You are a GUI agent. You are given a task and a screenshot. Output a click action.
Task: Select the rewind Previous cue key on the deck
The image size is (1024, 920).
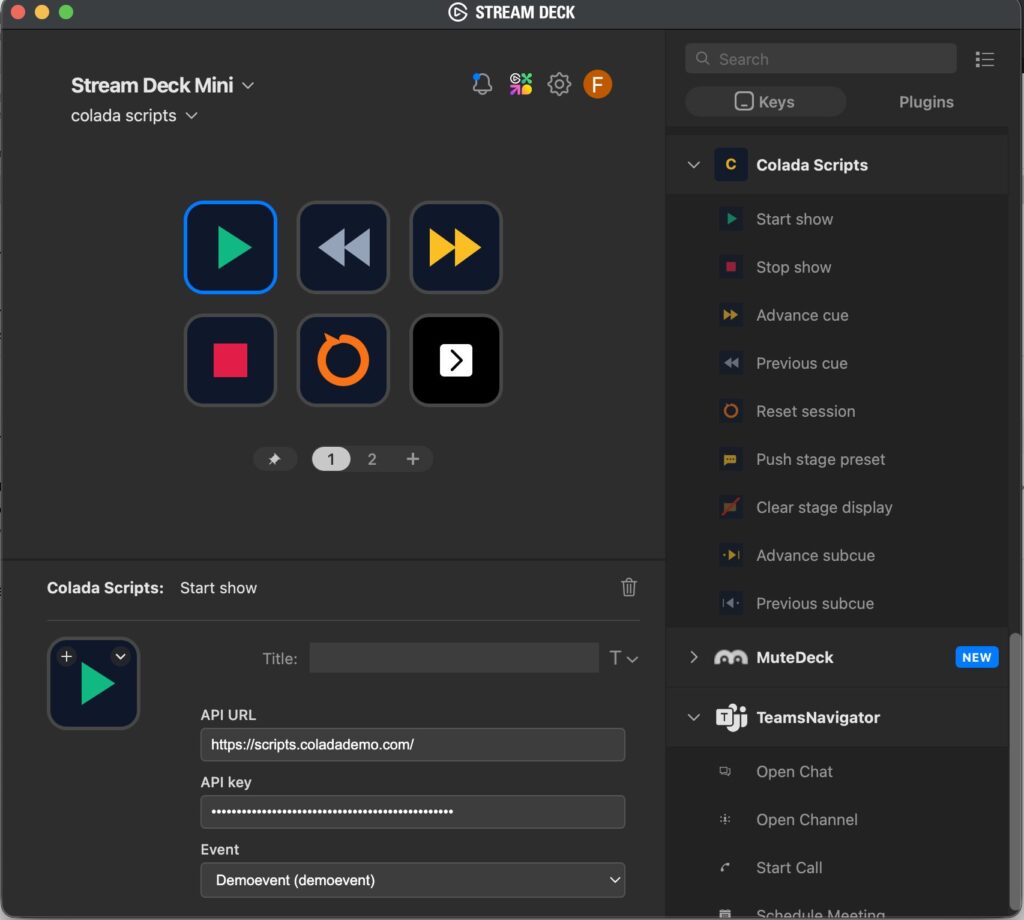tap(344, 247)
